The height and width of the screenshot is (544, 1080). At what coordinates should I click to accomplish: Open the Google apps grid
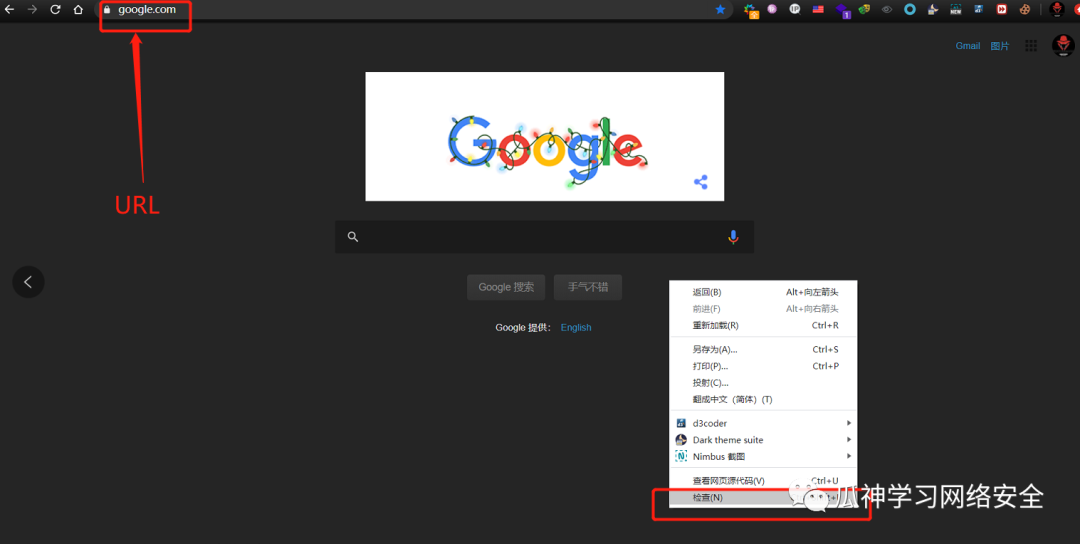click(1031, 45)
